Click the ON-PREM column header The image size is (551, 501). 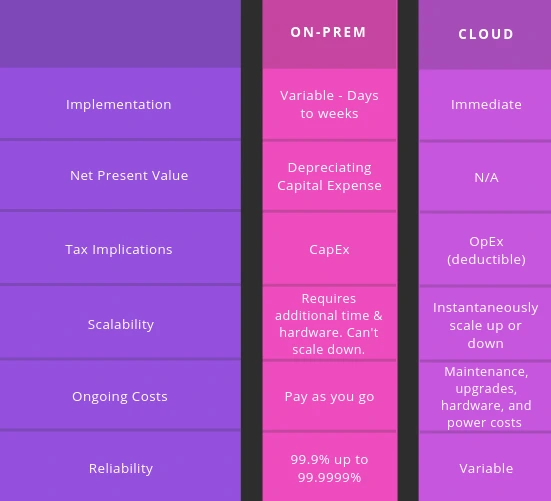click(329, 34)
